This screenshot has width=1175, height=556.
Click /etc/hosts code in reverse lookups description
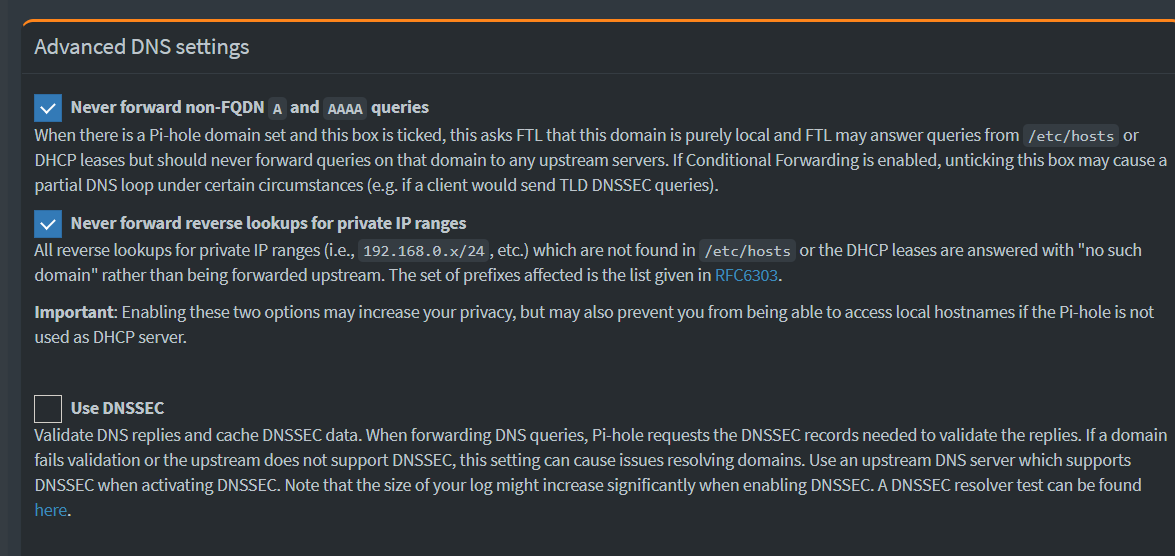pyautogui.click(x=747, y=250)
